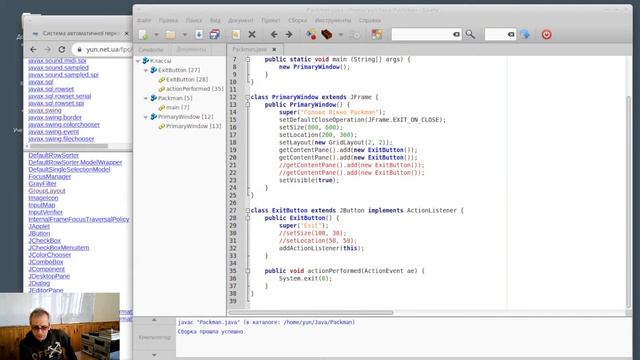Image resolution: width=640 pixels, height=360 pixels.
Task: Build the file with the brick icon
Action: pyautogui.click(x=327, y=35)
